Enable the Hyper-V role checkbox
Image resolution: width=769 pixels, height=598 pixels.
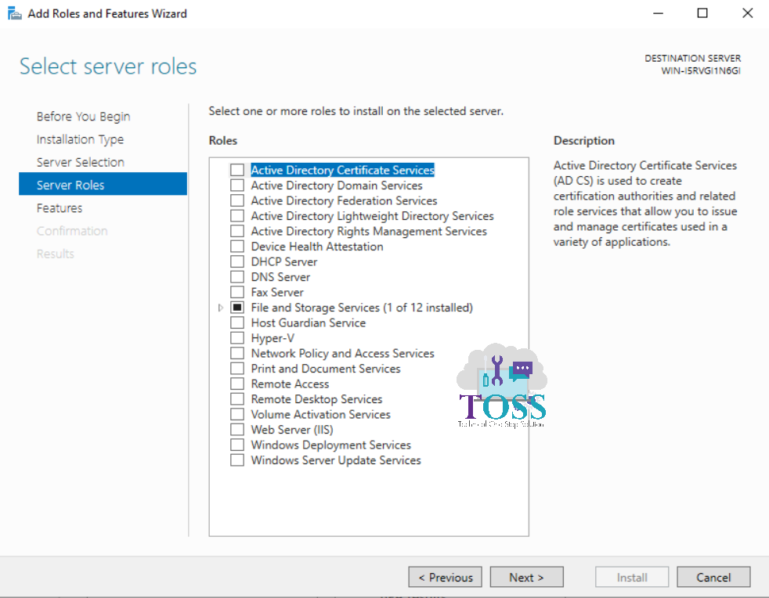[237, 338]
